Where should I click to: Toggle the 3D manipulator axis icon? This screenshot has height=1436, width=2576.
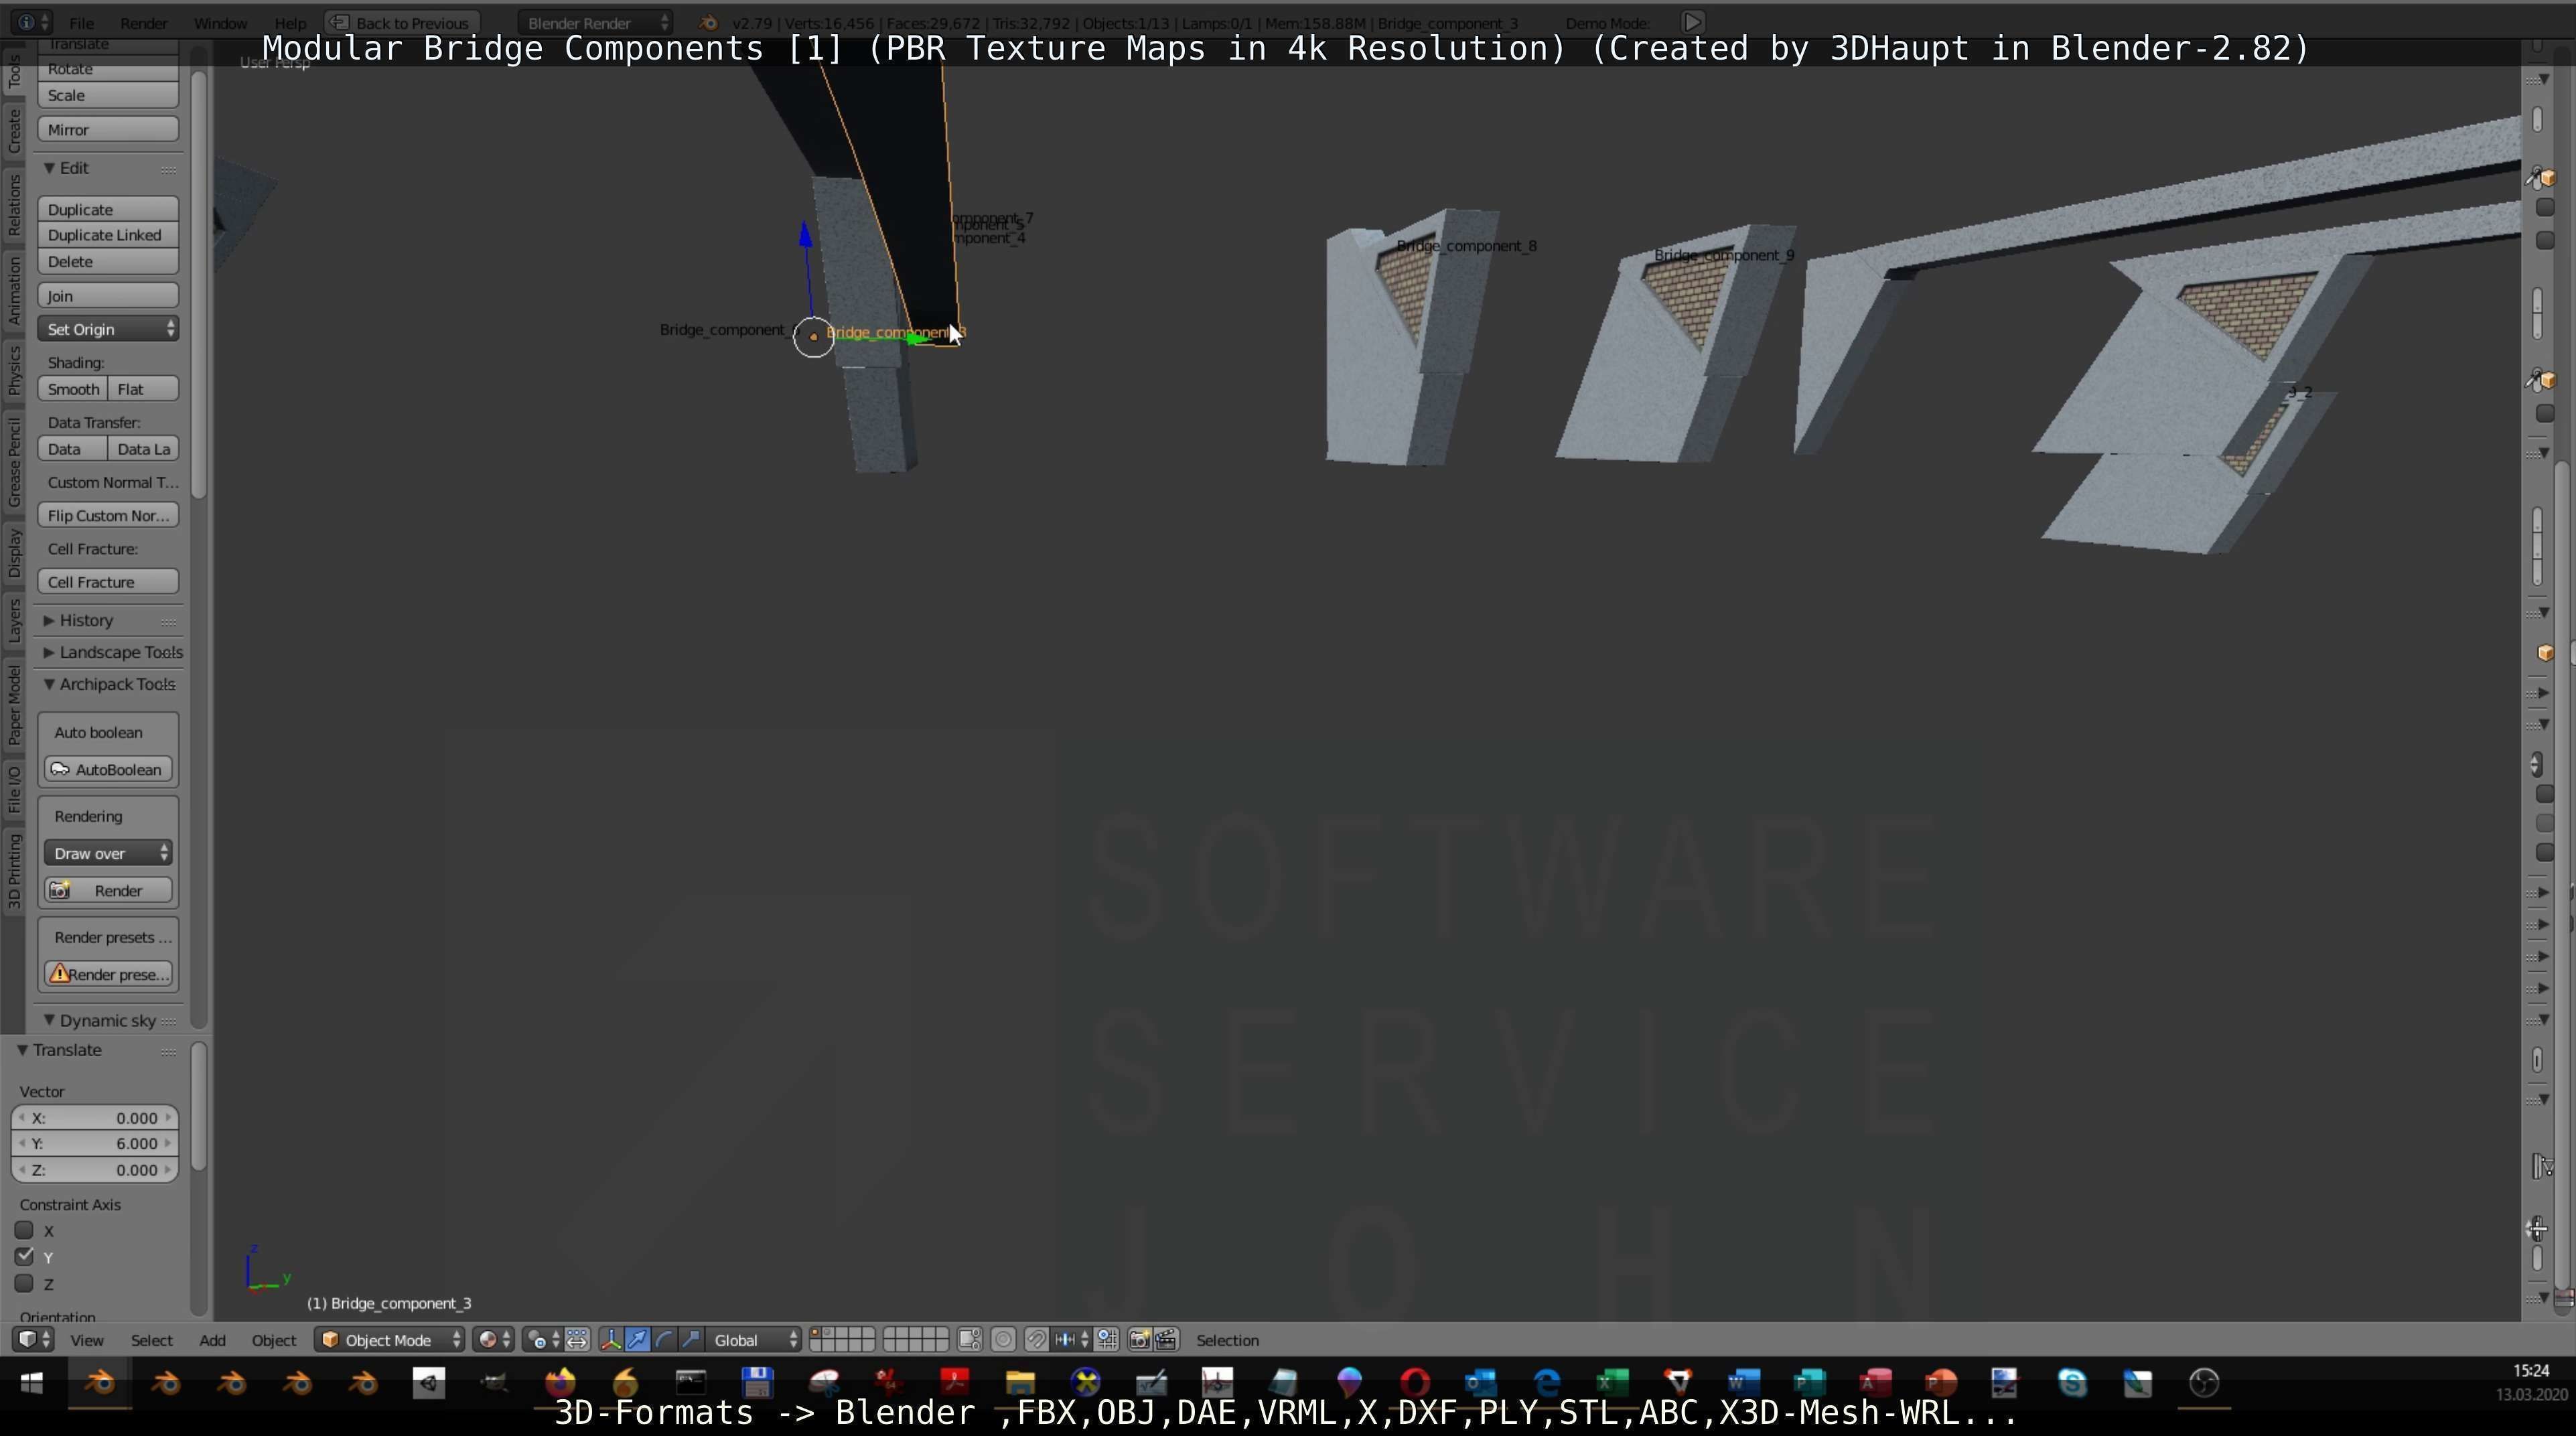[x=611, y=1340]
